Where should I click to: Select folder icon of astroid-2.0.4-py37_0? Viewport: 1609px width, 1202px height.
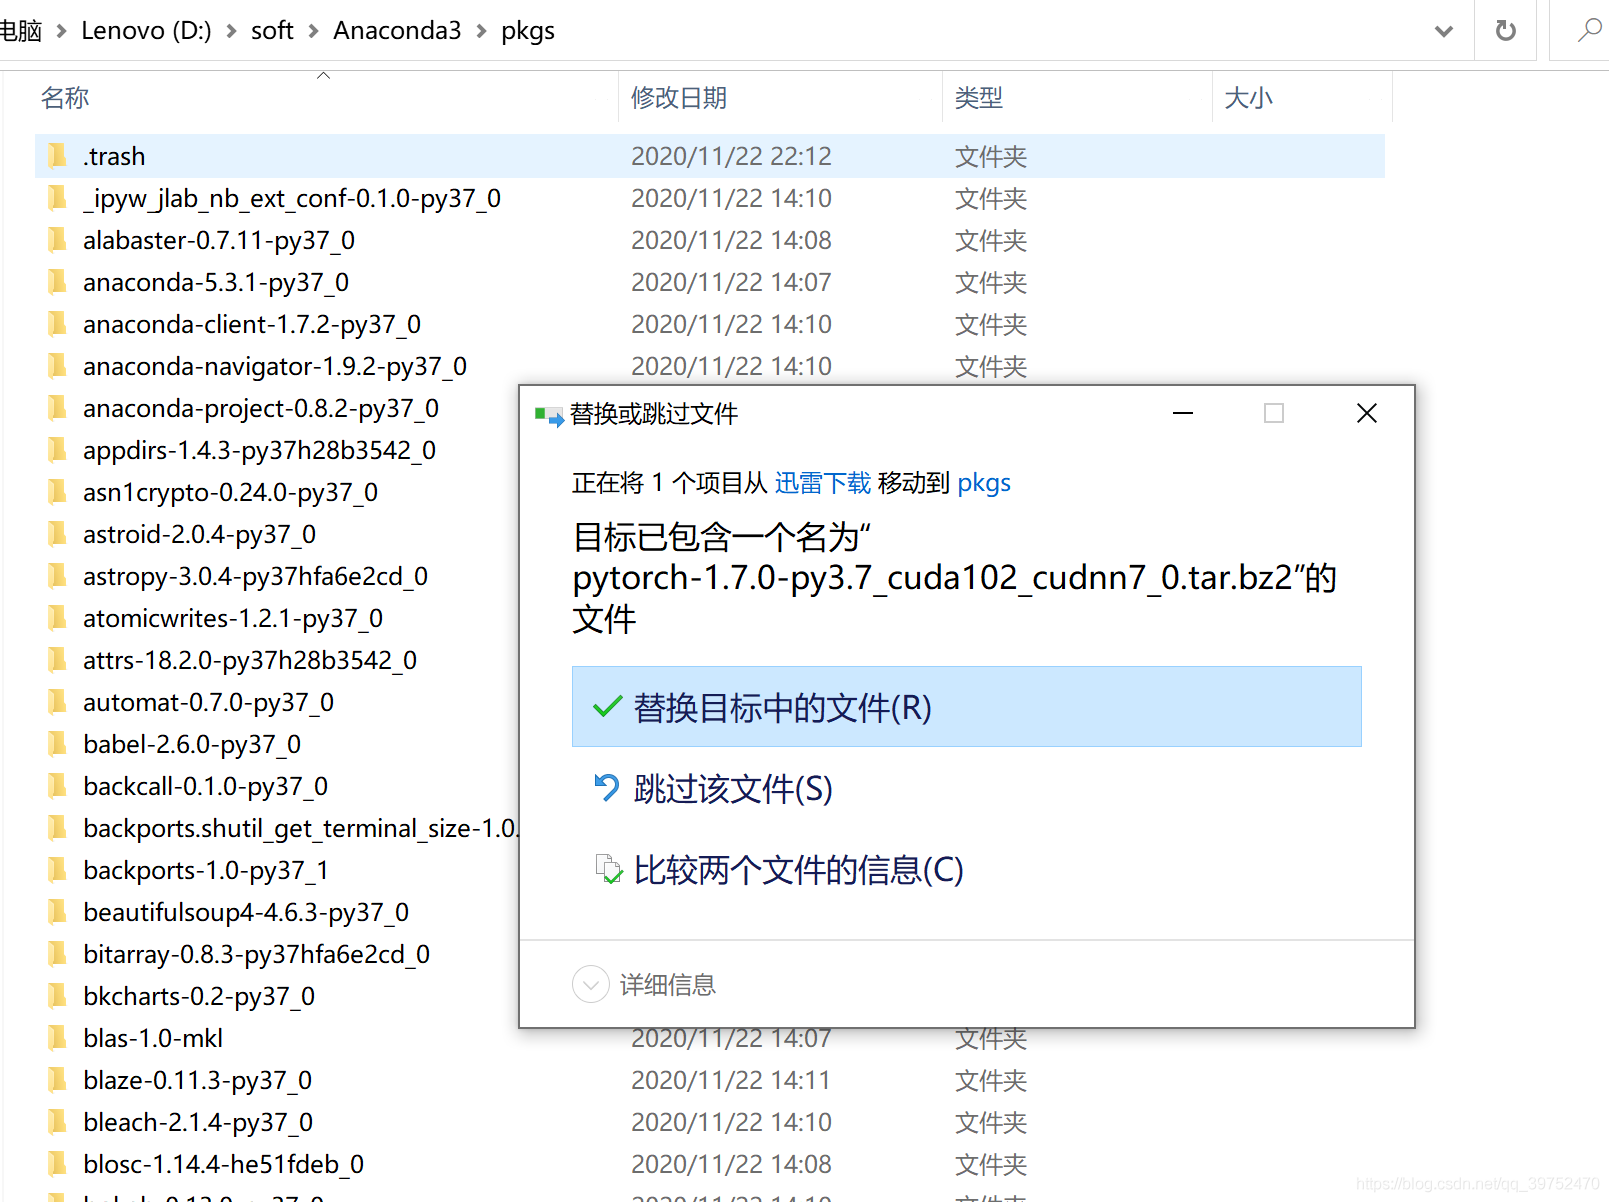(58, 533)
